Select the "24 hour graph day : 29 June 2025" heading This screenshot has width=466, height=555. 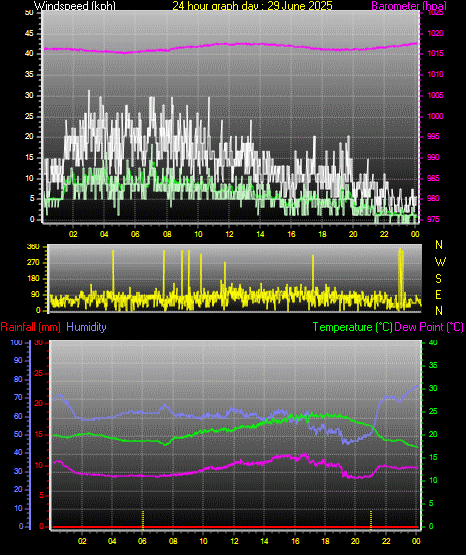coord(252,6)
